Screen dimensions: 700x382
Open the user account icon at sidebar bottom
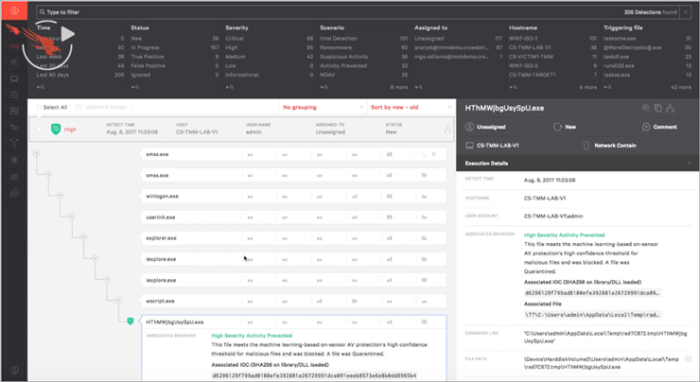pos(14,370)
